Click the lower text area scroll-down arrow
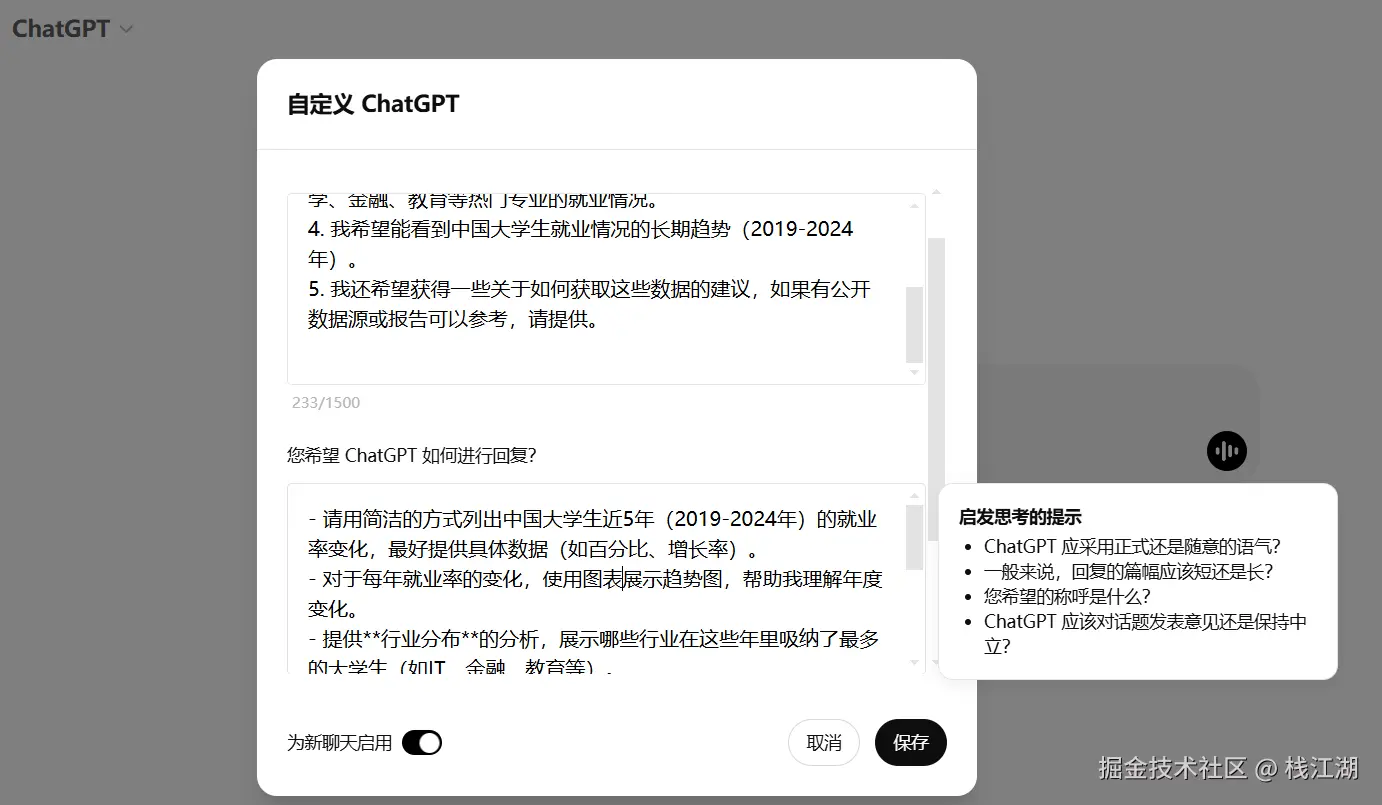The height and width of the screenshot is (805, 1382). tap(914, 662)
